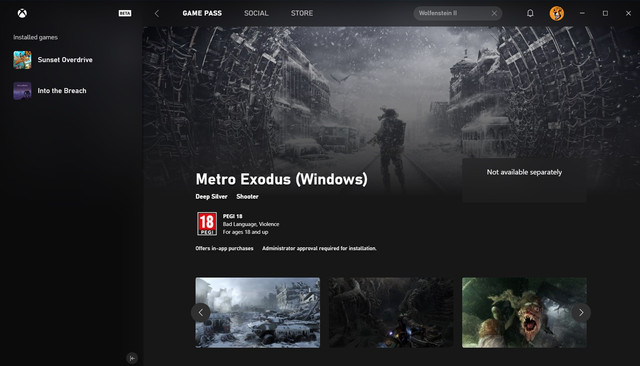Maximize the Xbox app window
640x366 pixels.
605,13
